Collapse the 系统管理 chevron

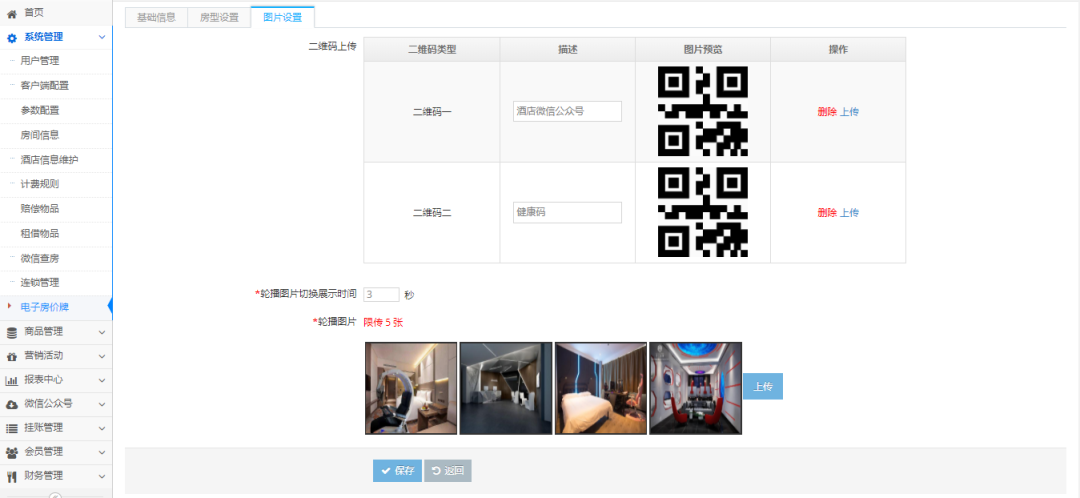click(x=102, y=37)
